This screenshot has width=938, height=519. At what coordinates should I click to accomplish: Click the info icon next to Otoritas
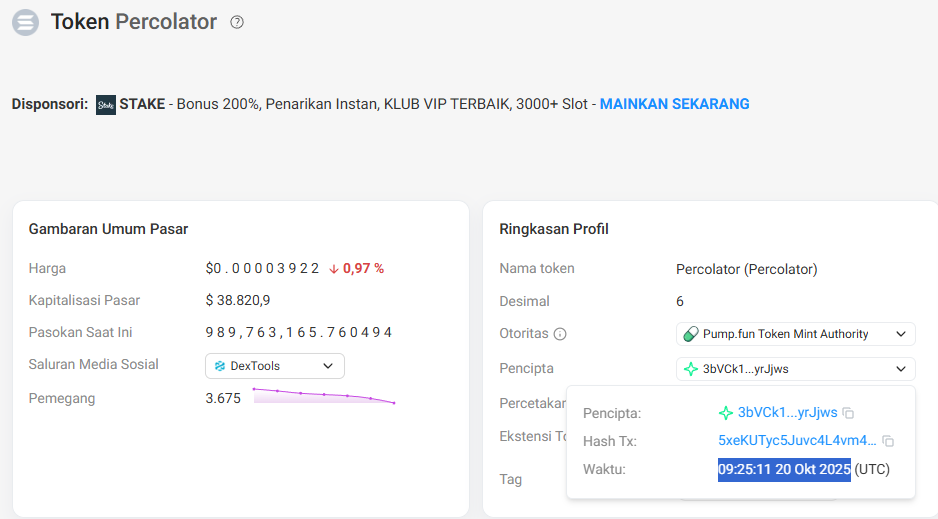[560, 334]
